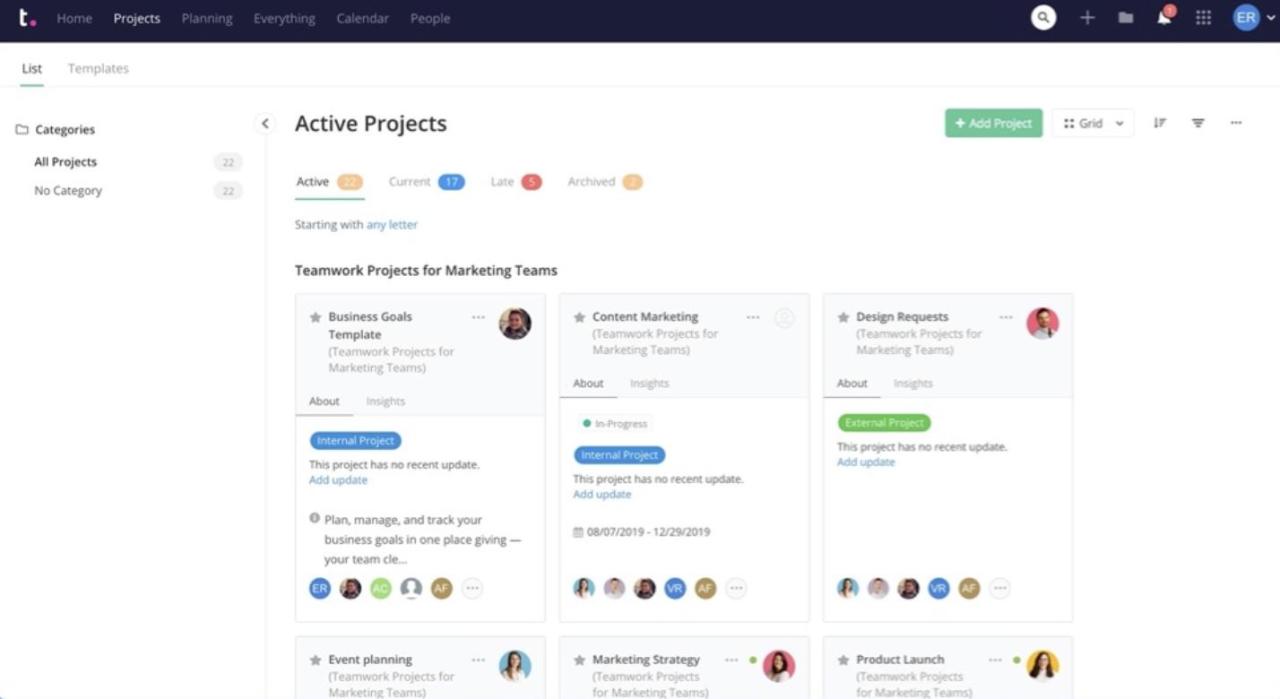Viewport: 1280px width, 699px height.
Task: Click the Add Project button
Action: [993, 122]
